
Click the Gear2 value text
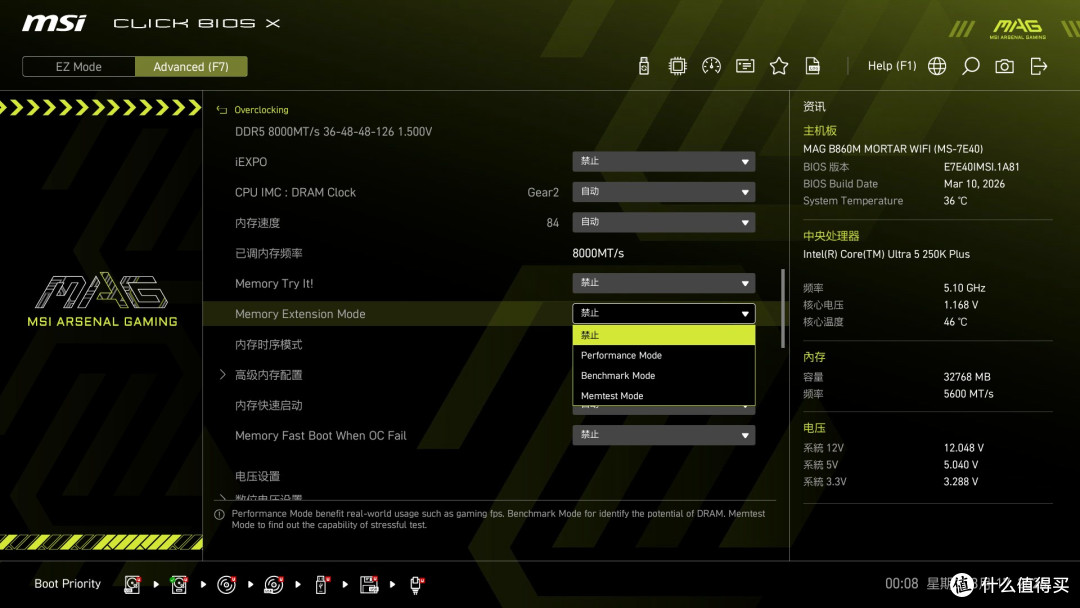pos(543,193)
